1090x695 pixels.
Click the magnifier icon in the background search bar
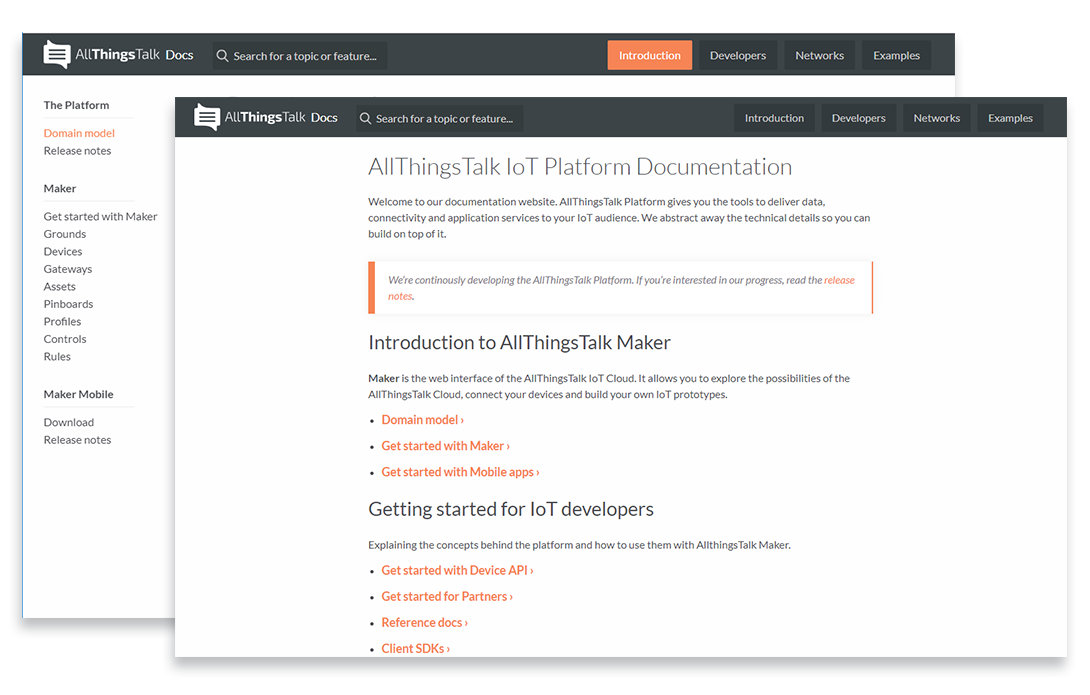click(222, 56)
